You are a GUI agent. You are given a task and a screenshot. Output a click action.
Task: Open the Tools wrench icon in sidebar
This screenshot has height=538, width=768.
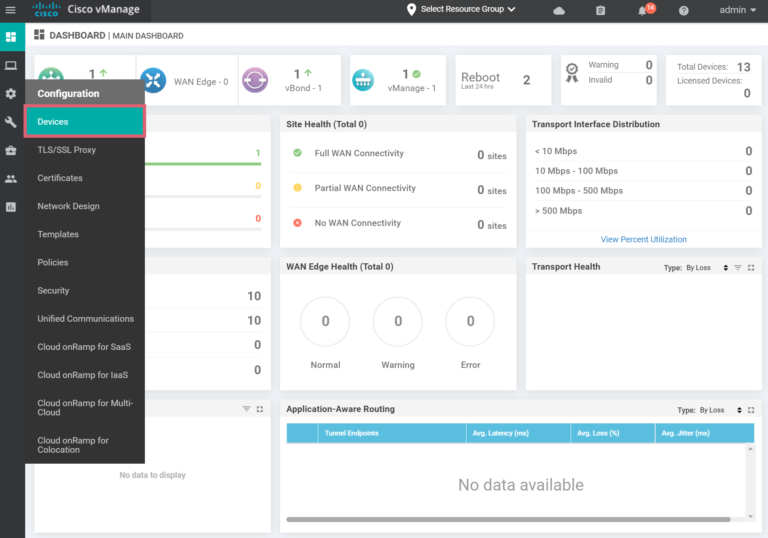click(11, 122)
